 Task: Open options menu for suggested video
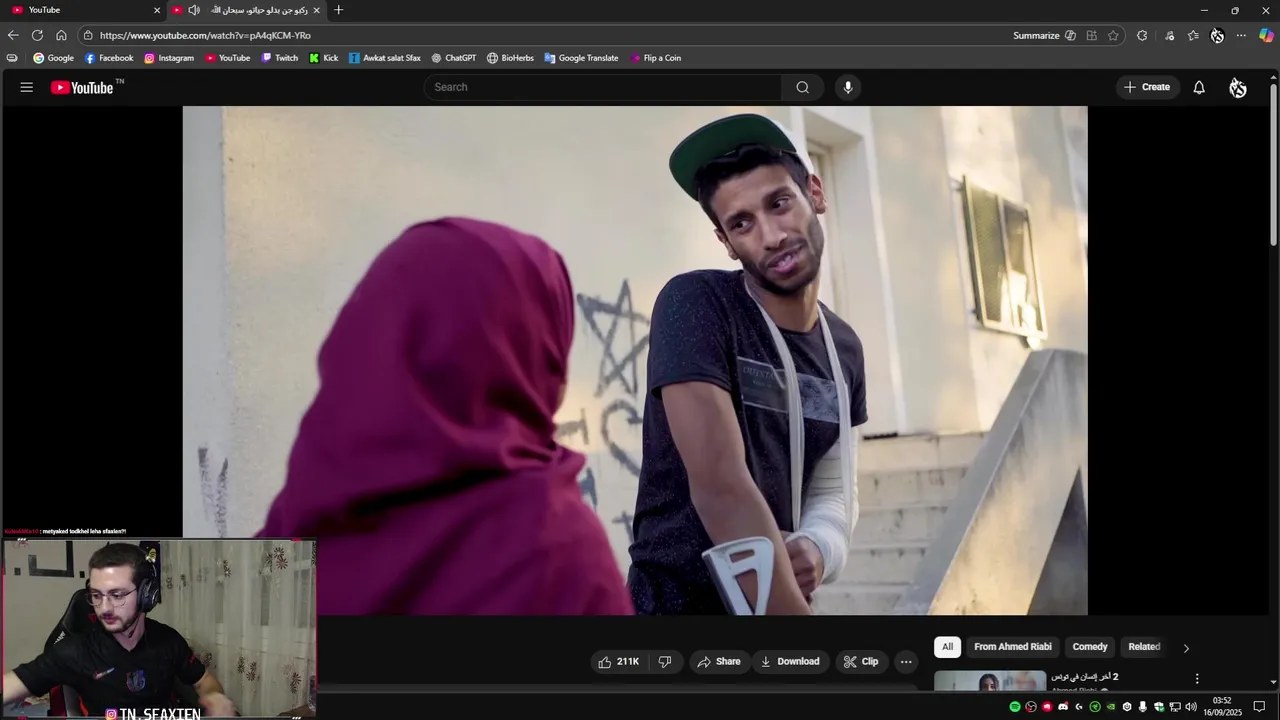tap(1197, 679)
